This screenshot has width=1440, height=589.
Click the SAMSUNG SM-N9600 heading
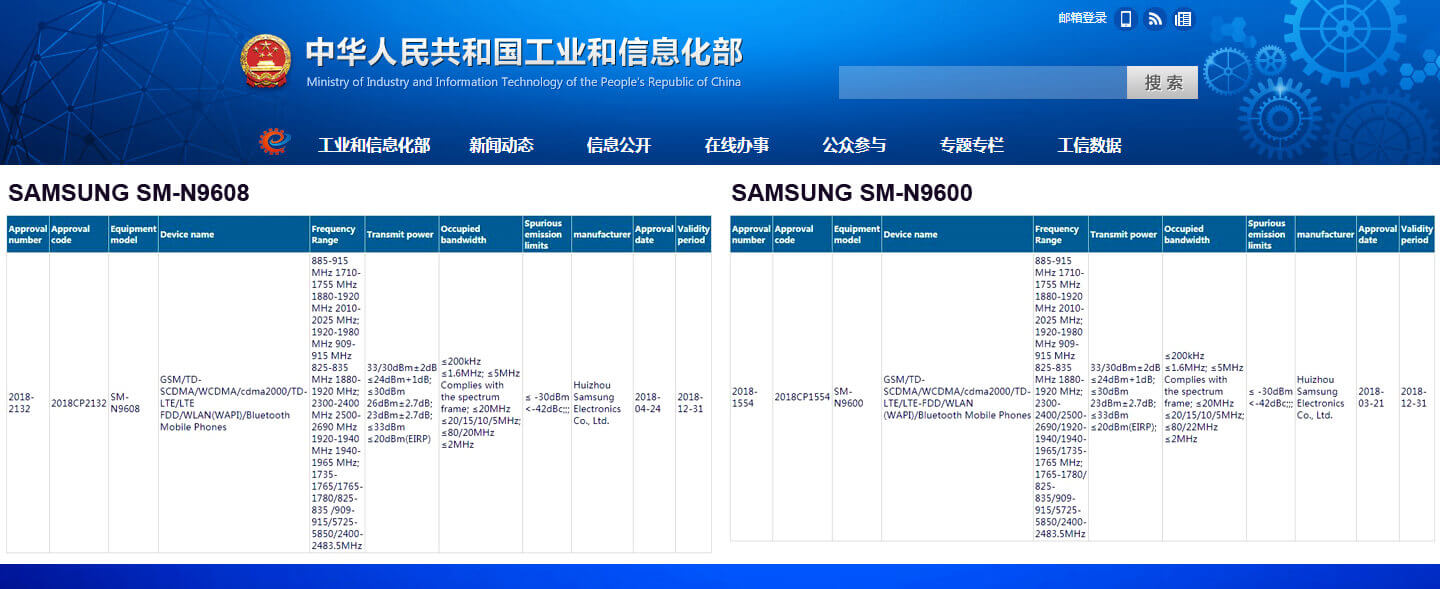pos(851,193)
